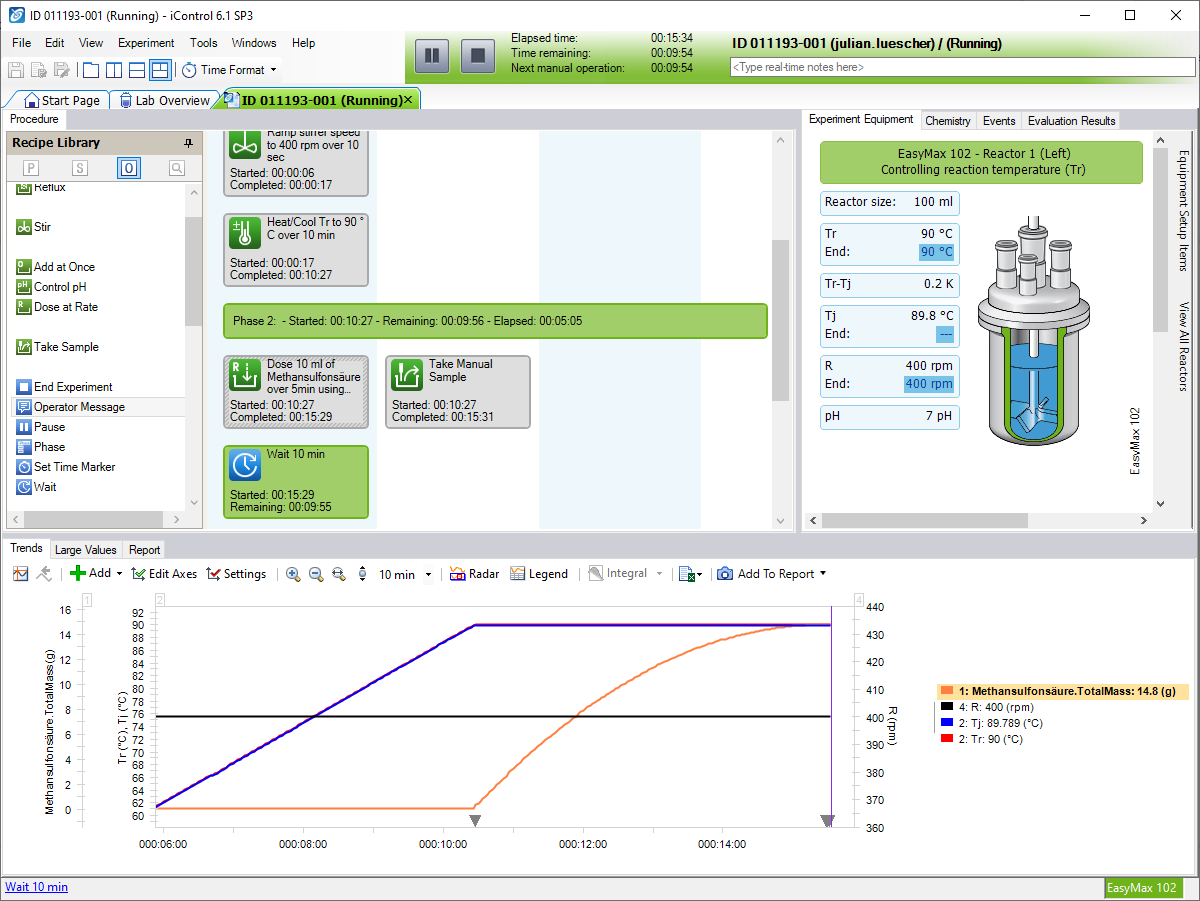The height and width of the screenshot is (901, 1200).
Task: Open the Add trend dropdown
Action: (x=96, y=574)
